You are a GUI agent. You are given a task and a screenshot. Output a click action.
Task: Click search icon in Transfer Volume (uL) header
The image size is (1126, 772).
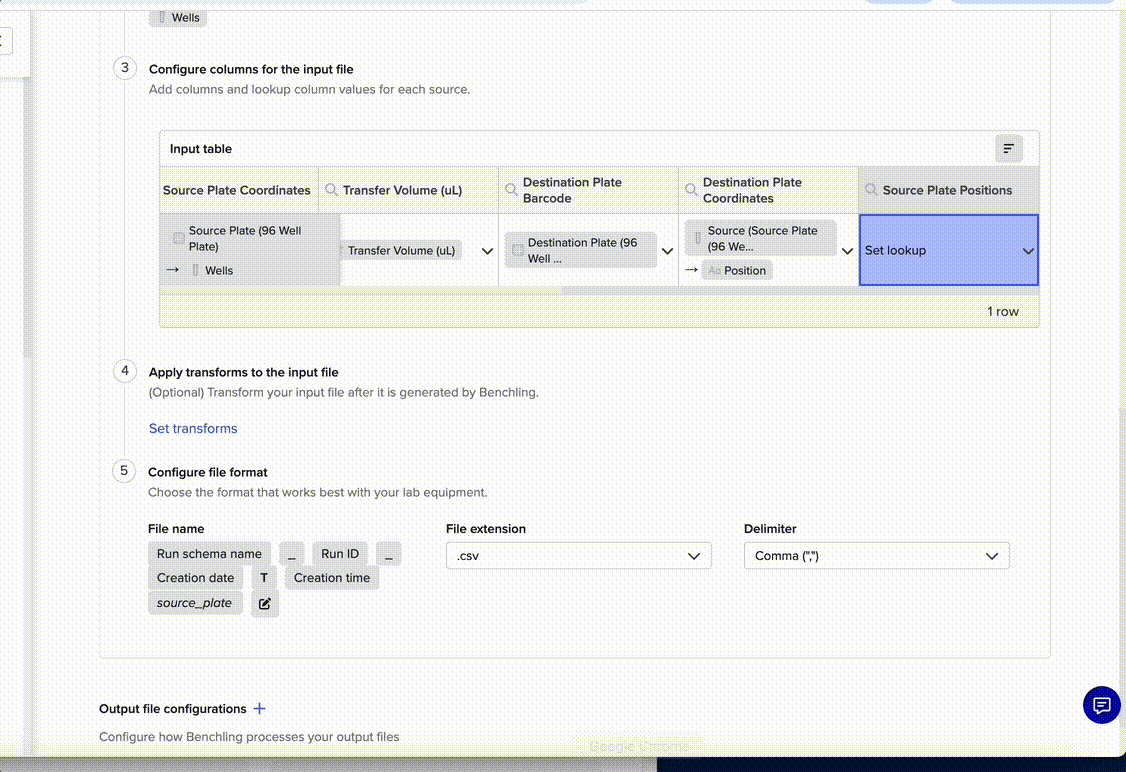(331, 190)
